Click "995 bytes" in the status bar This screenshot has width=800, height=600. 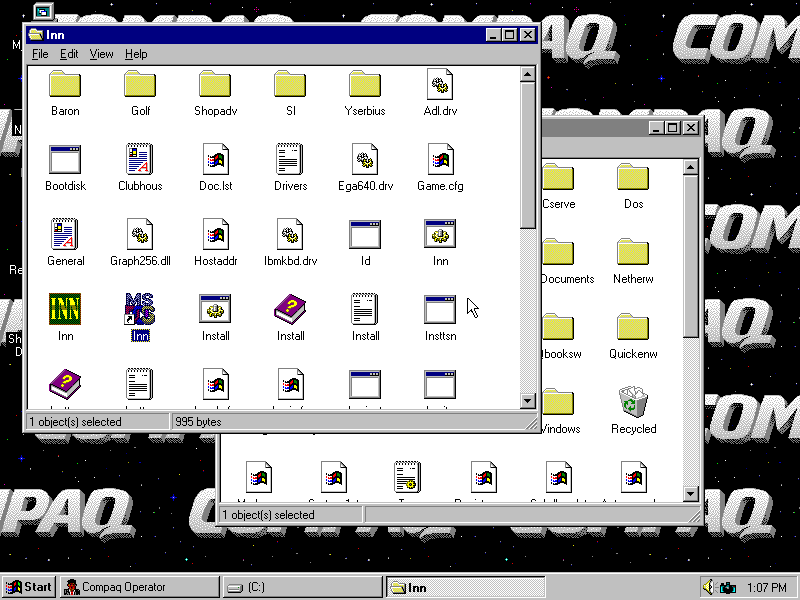pos(198,422)
